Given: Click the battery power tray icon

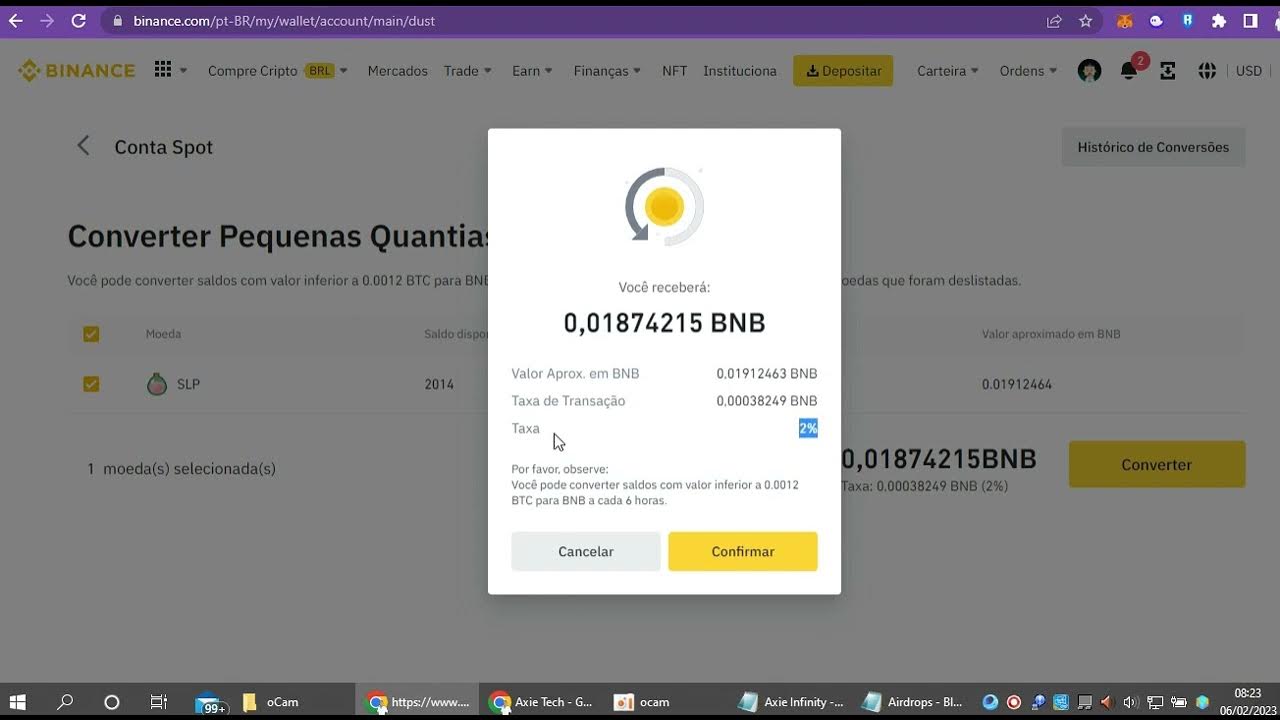Looking at the screenshot, I should 1179,702.
